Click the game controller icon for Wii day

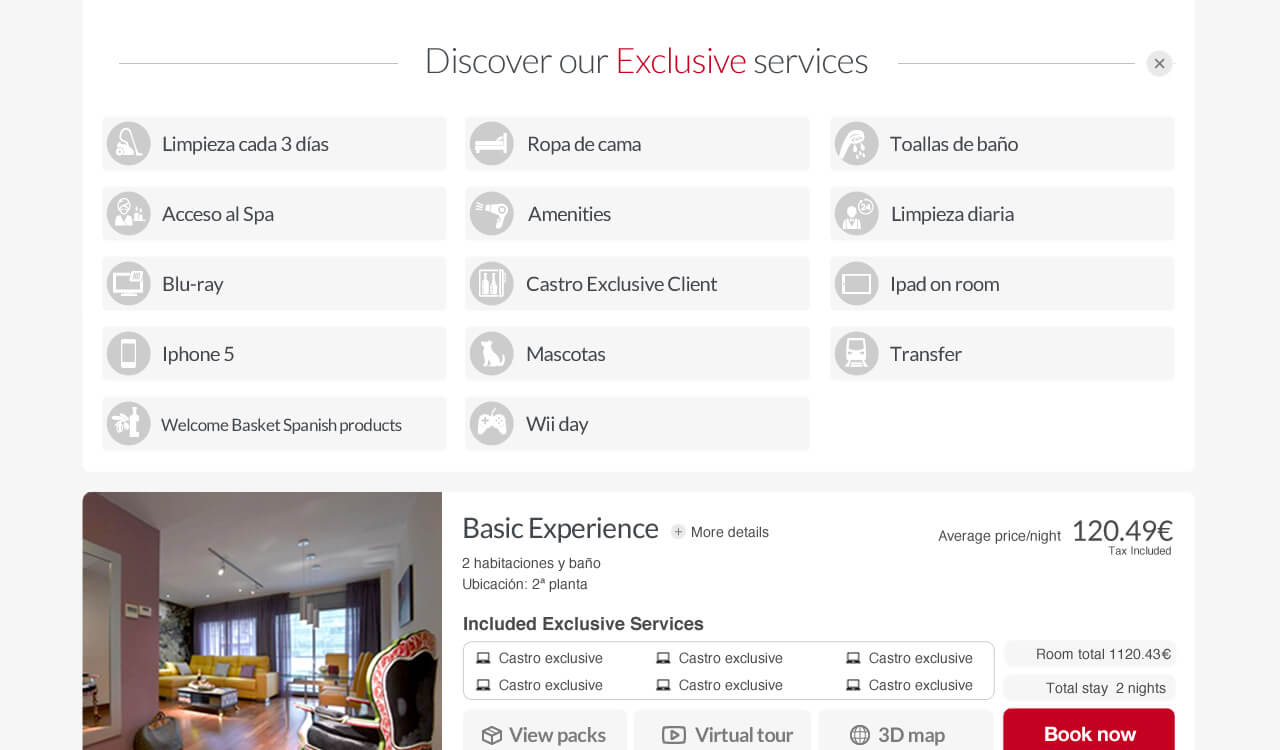click(491, 424)
